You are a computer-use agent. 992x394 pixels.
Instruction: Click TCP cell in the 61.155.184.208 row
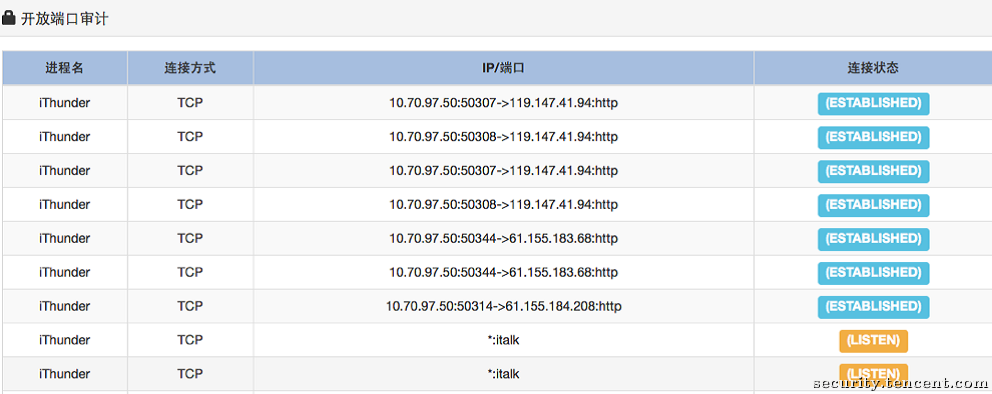[x=190, y=307]
